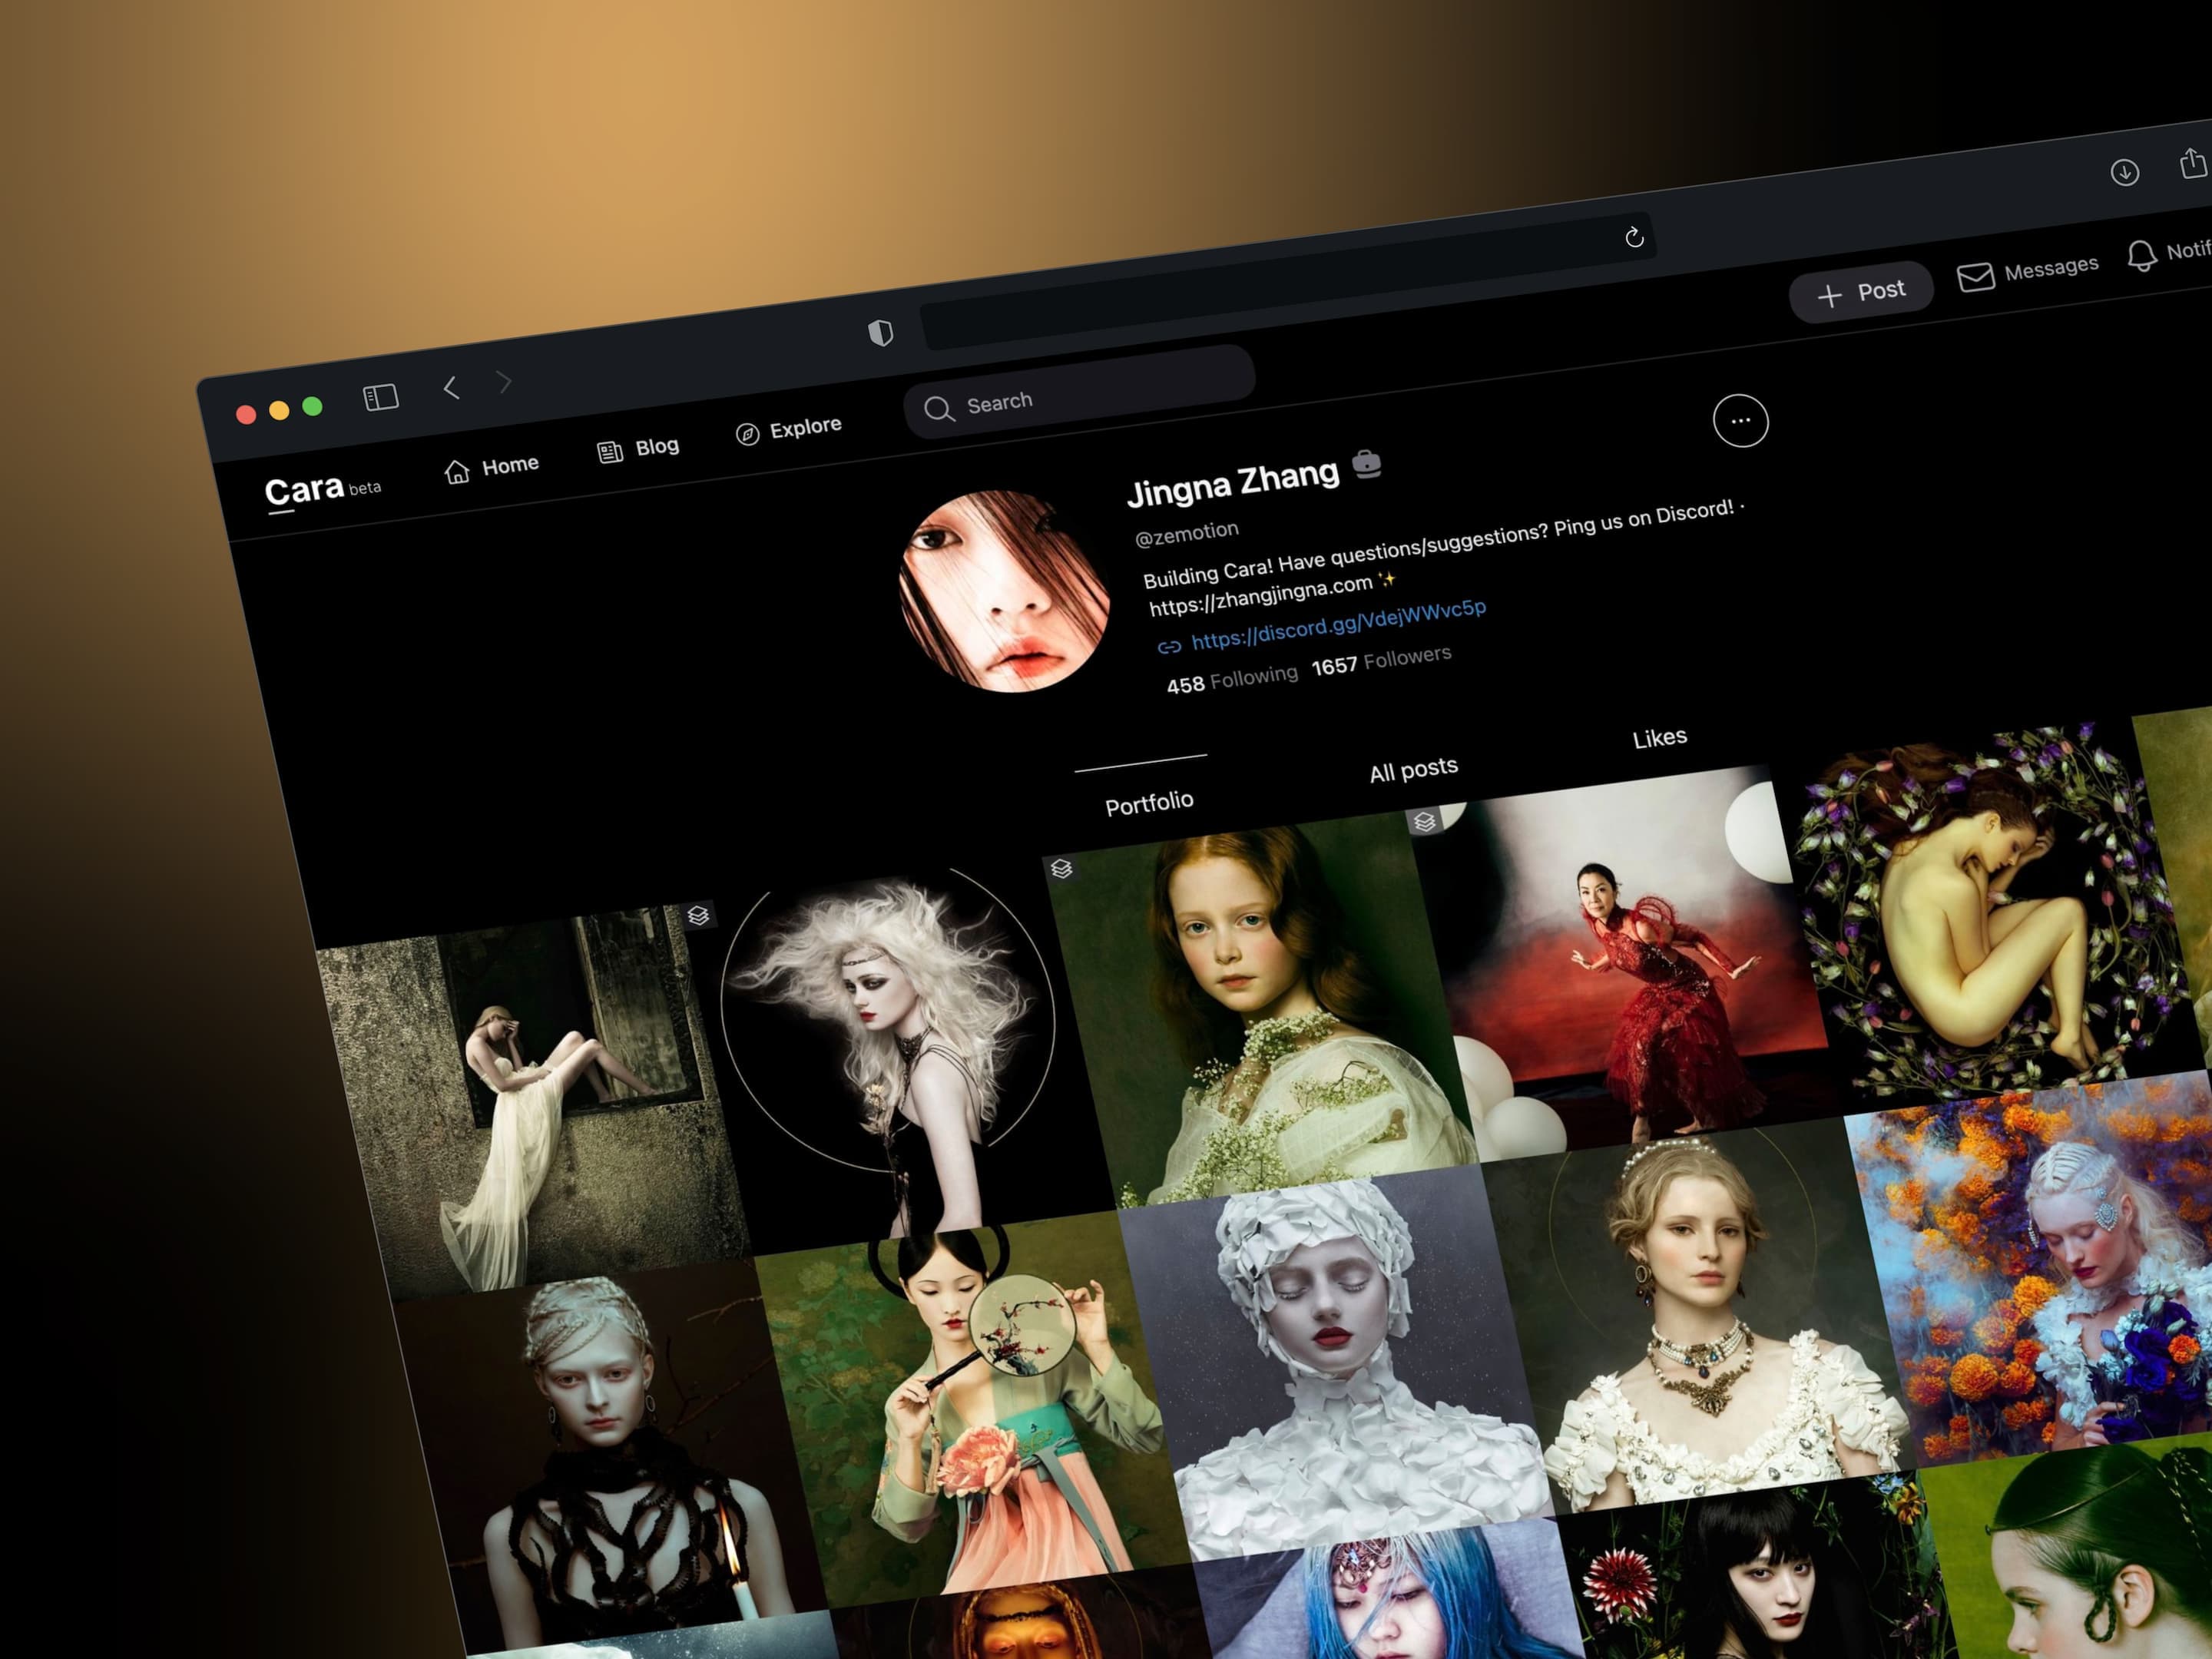Reload the page with refresh icon
This screenshot has width=2212, height=1659.
pyautogui.click(x=1634, y=237)
